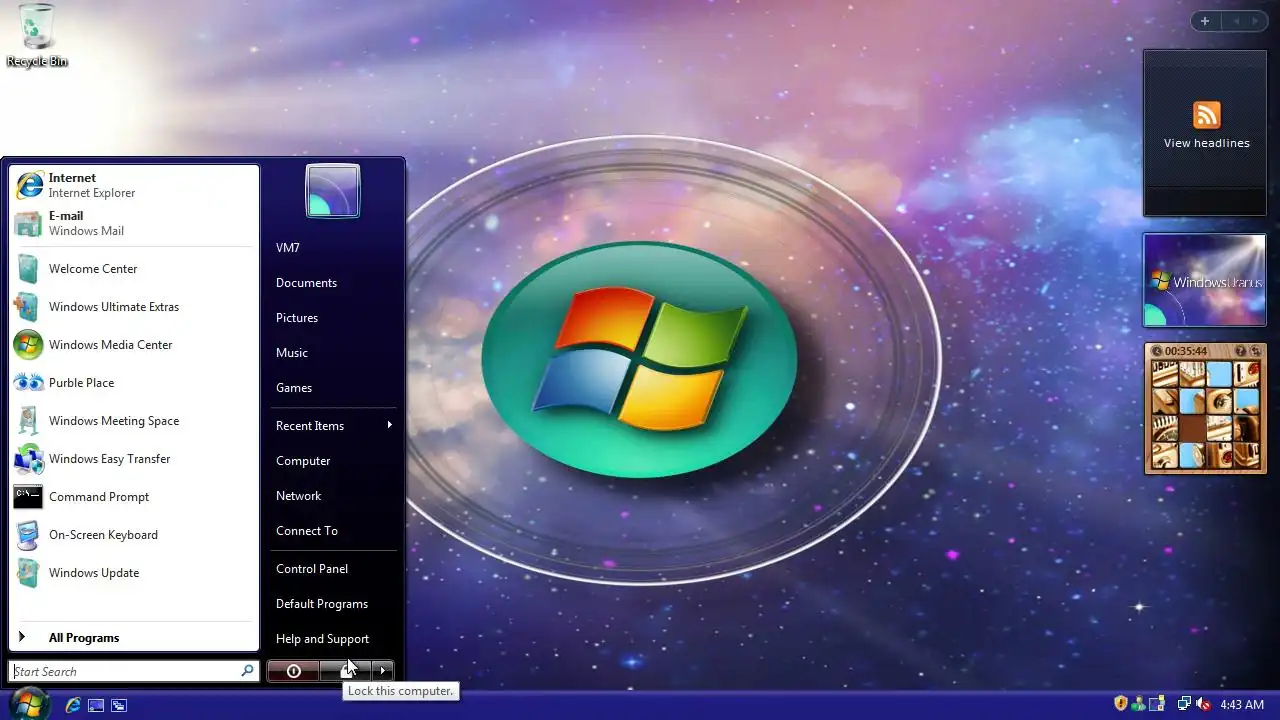
Task: Open Documents from Start menu
Action: tap(333, 283)
